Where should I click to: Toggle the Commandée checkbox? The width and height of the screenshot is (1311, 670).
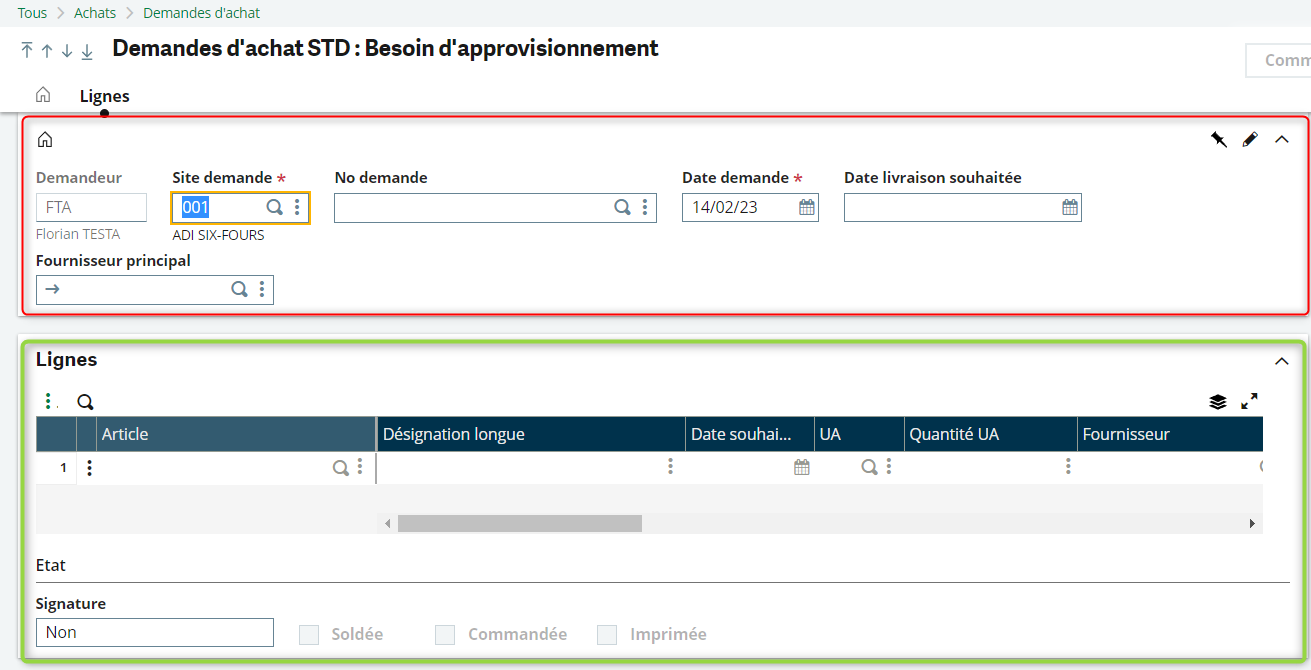click(x=445, y=635)
